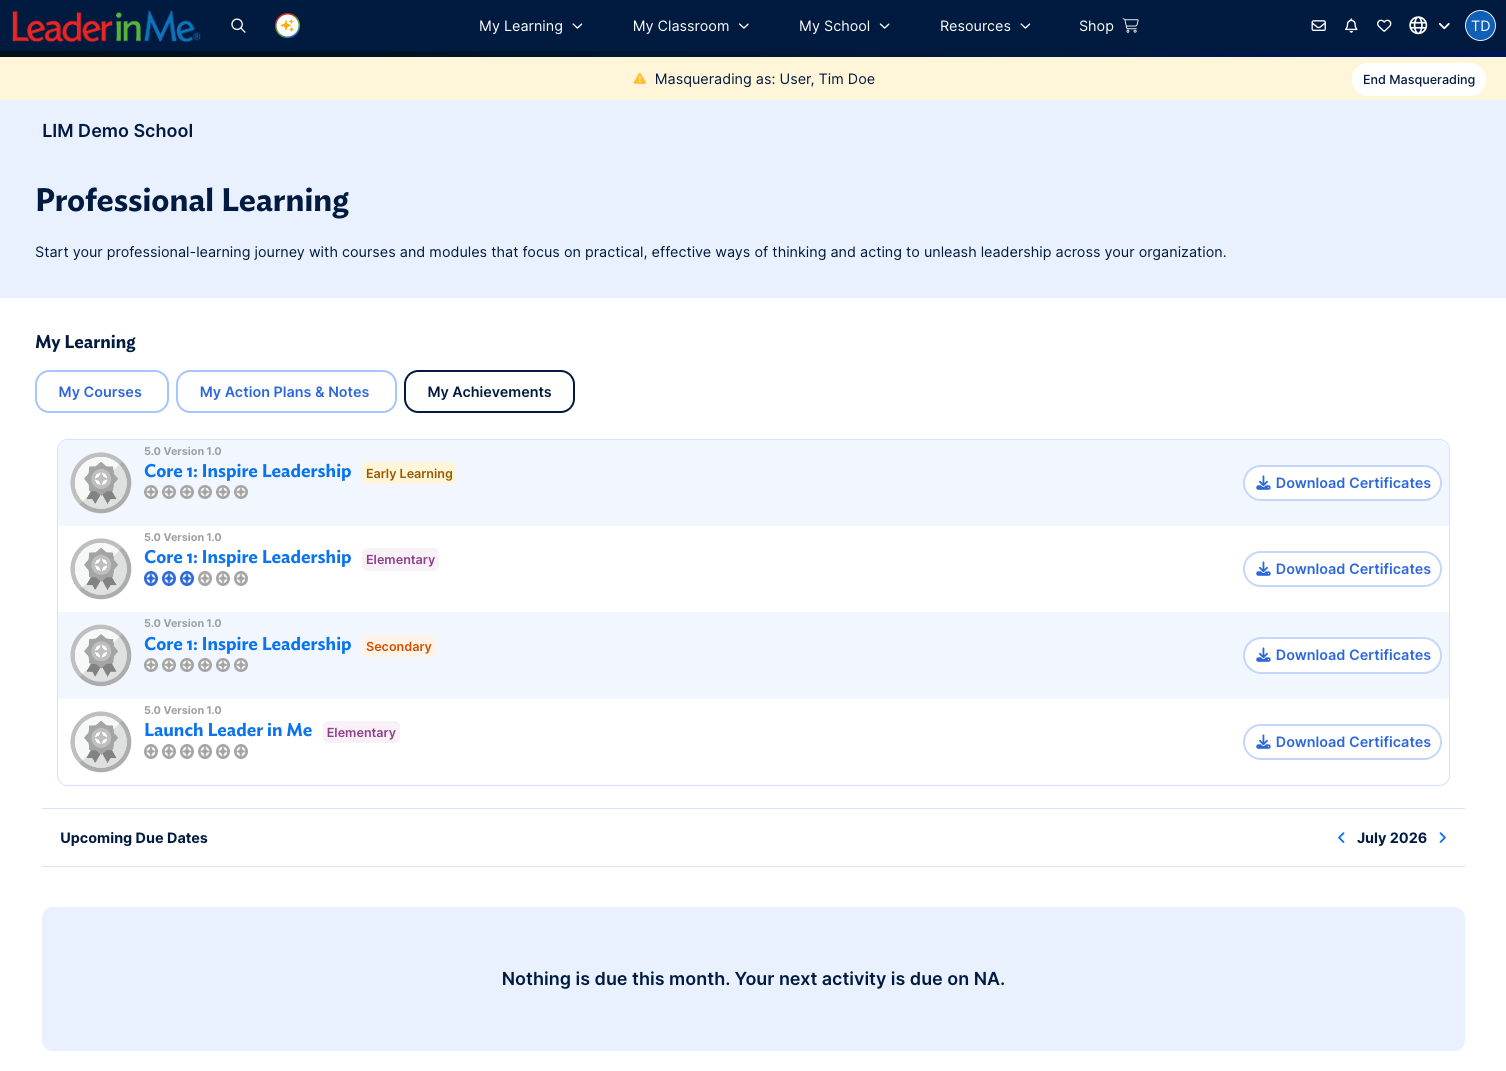Click the 'Nothing is due this month' message

[x=753, y=979]
